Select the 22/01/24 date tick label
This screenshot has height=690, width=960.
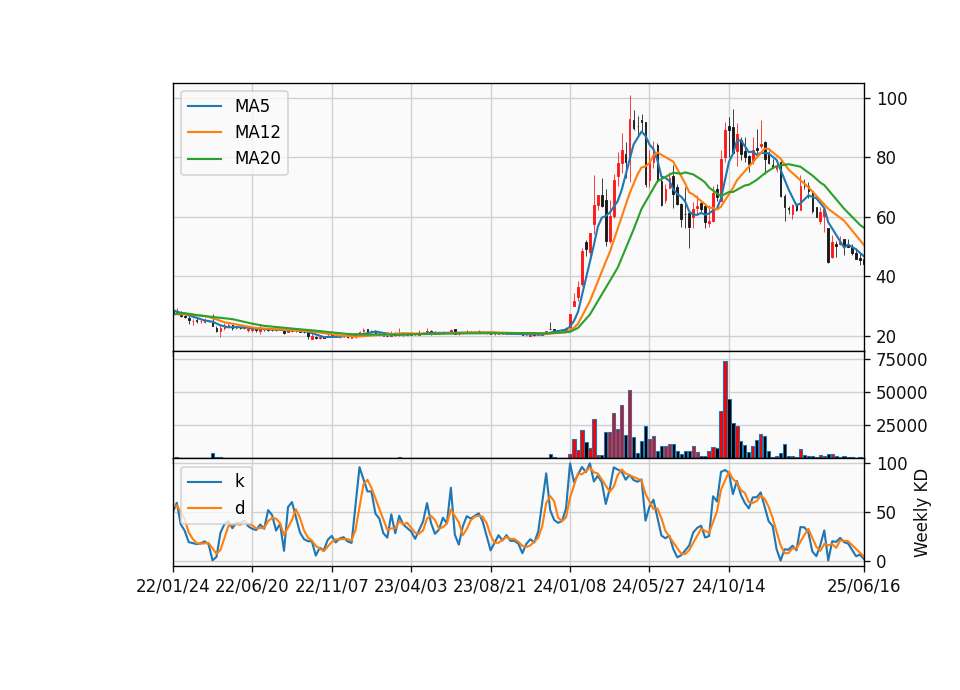[173, 586]
